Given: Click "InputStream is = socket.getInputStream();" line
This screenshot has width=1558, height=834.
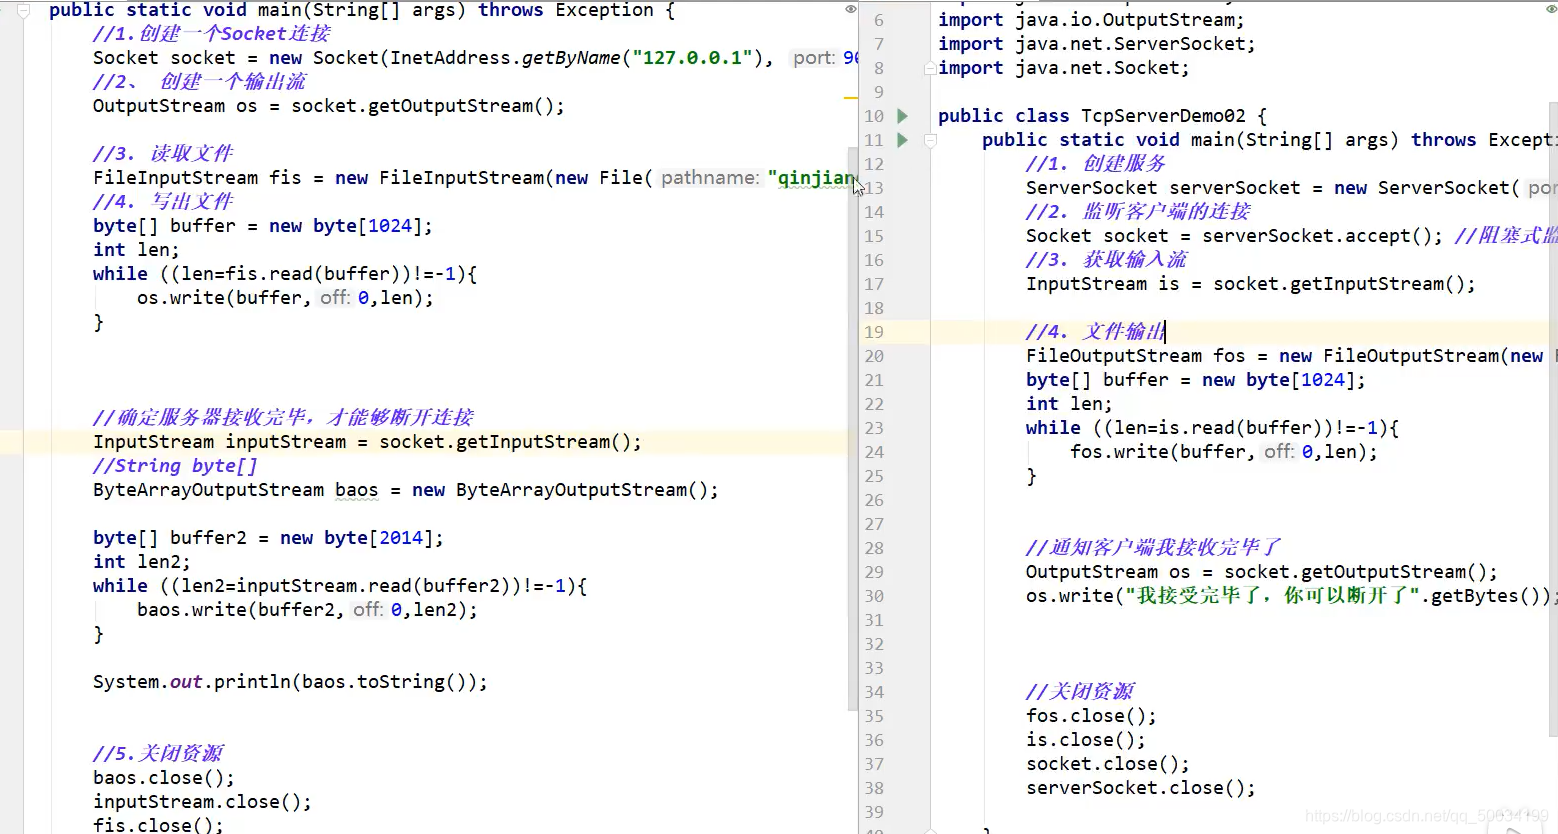Looking at the screenshot, I should (1250, 284).
